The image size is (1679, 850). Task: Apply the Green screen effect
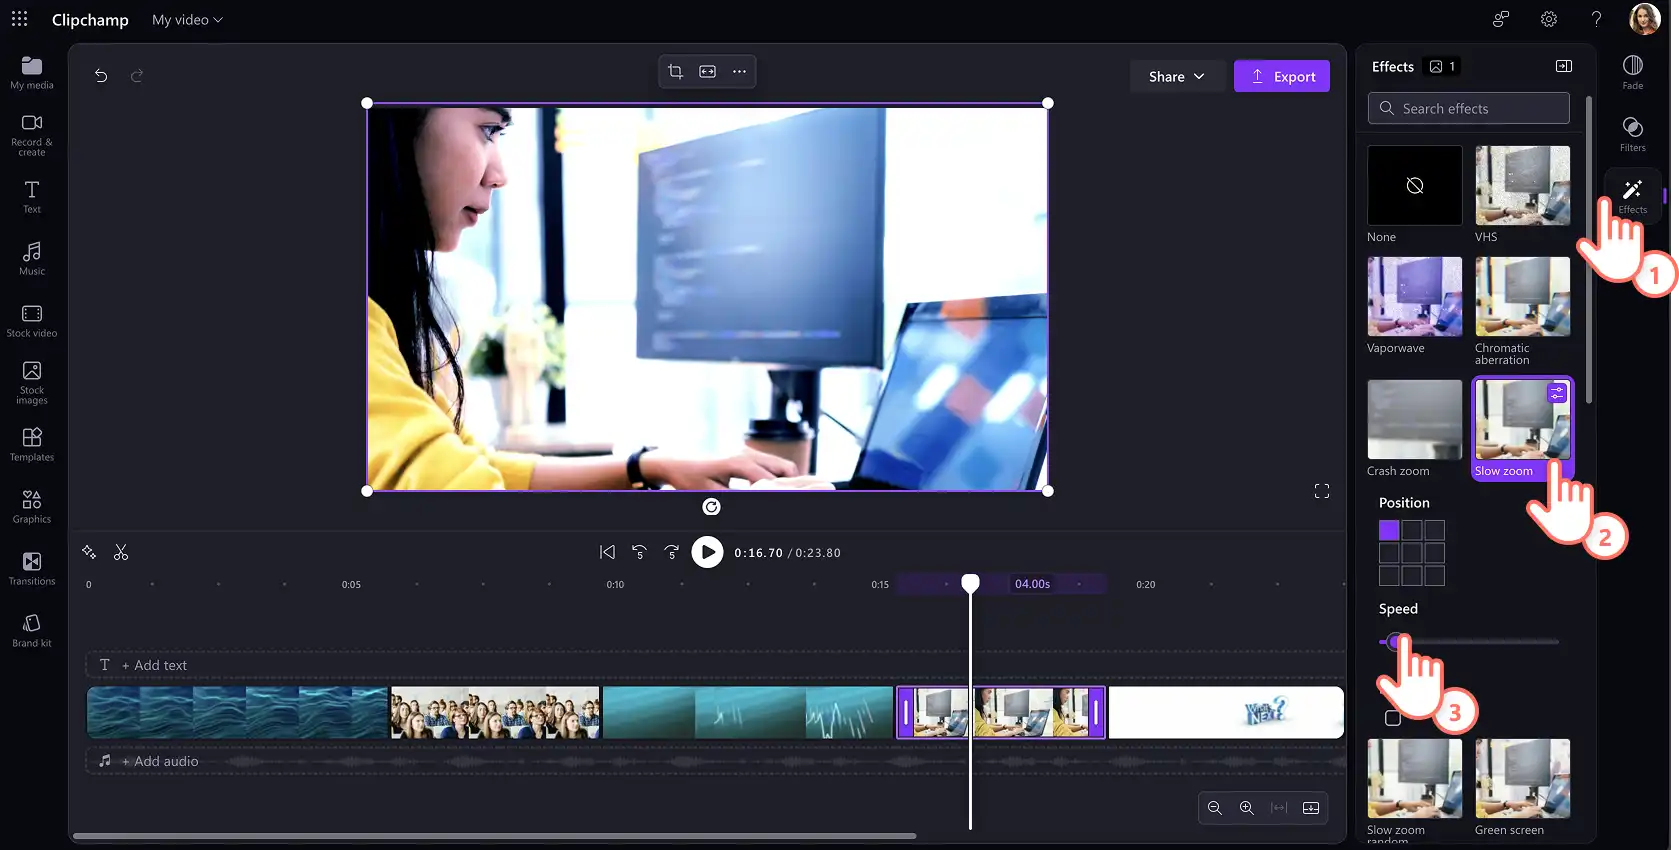click(1523, 778)
